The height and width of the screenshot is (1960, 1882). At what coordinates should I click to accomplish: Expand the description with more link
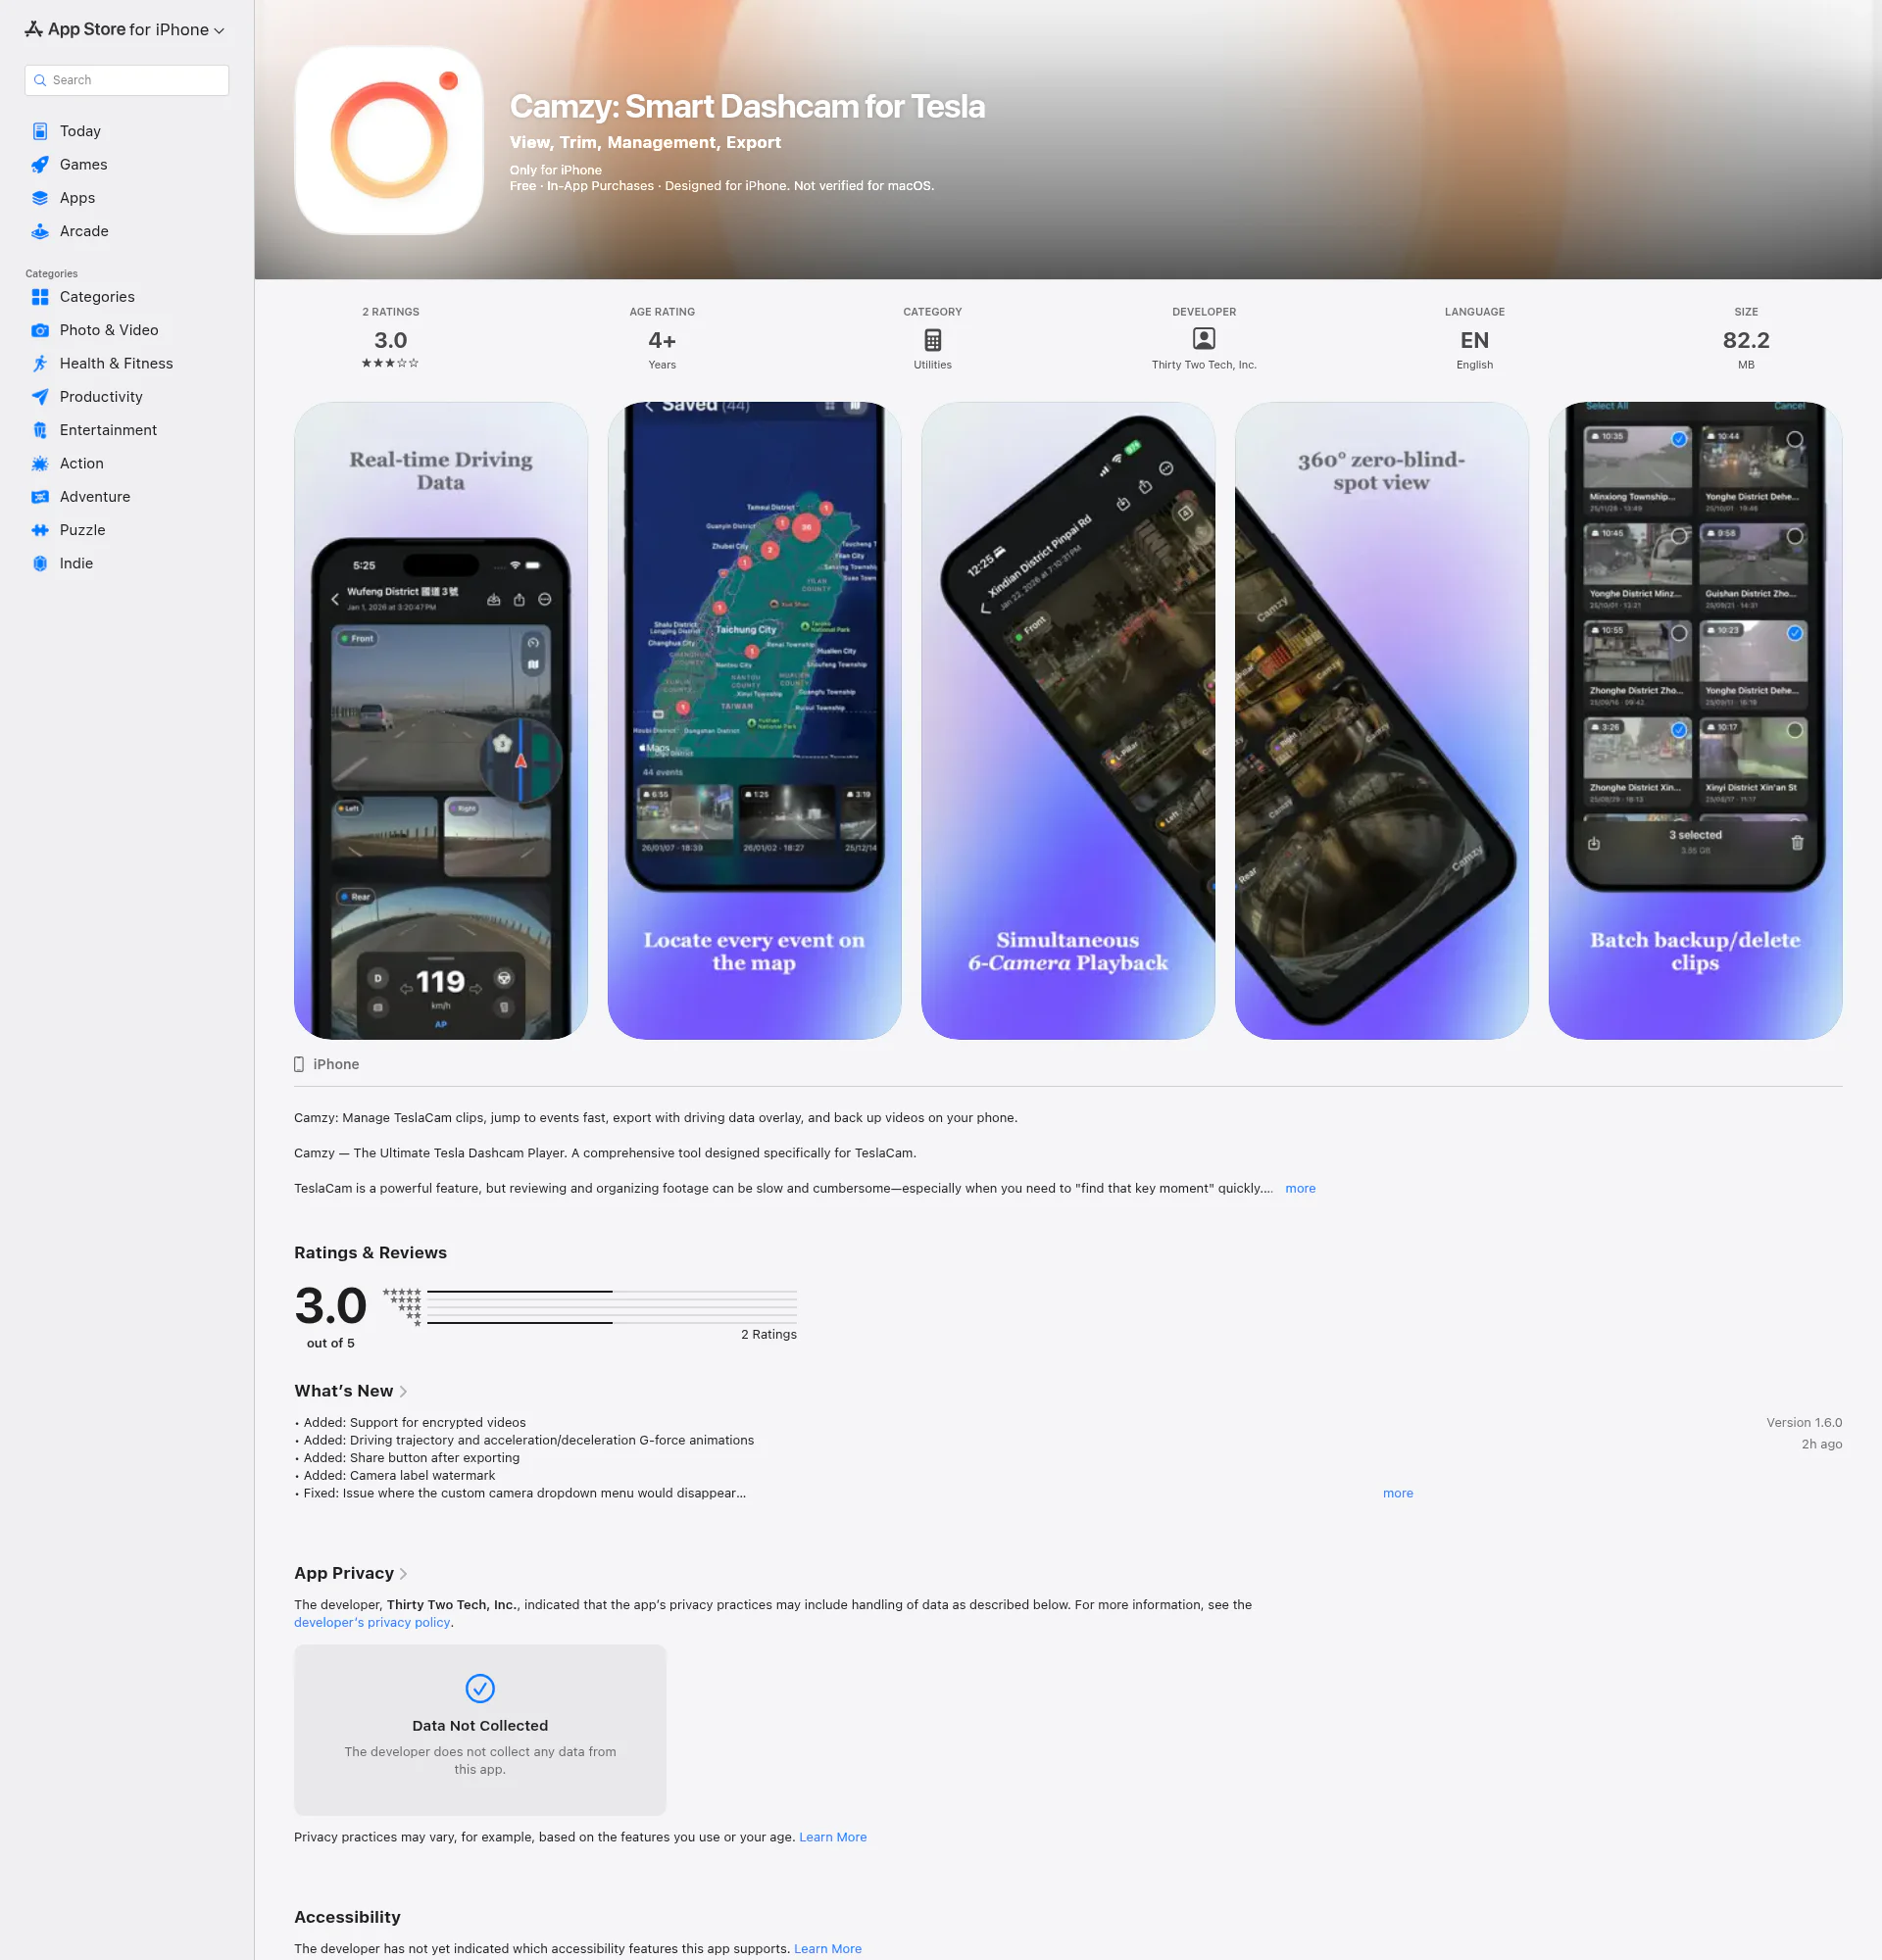(x=1300, y=1188)
